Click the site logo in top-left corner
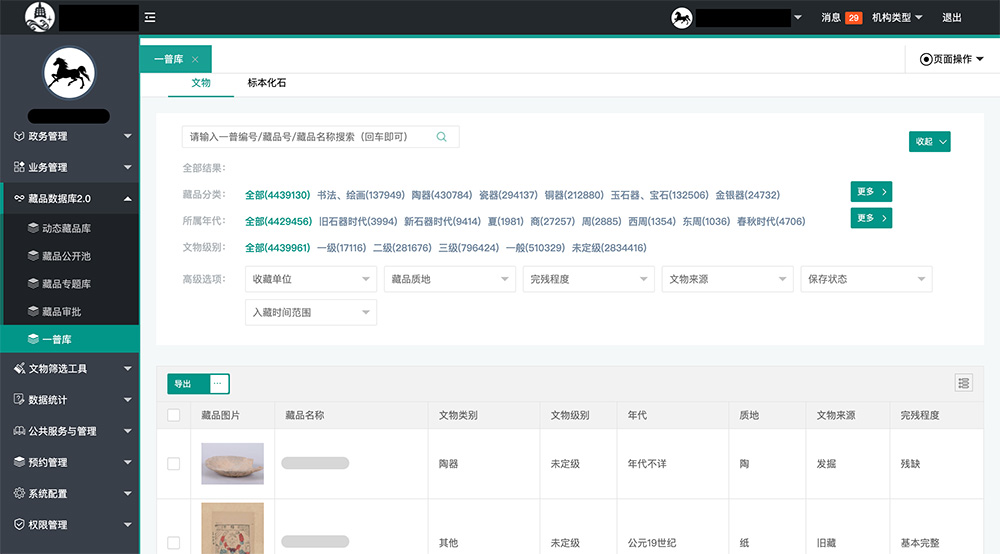This screenshot has width=1000, height=554. click(40, 17)
